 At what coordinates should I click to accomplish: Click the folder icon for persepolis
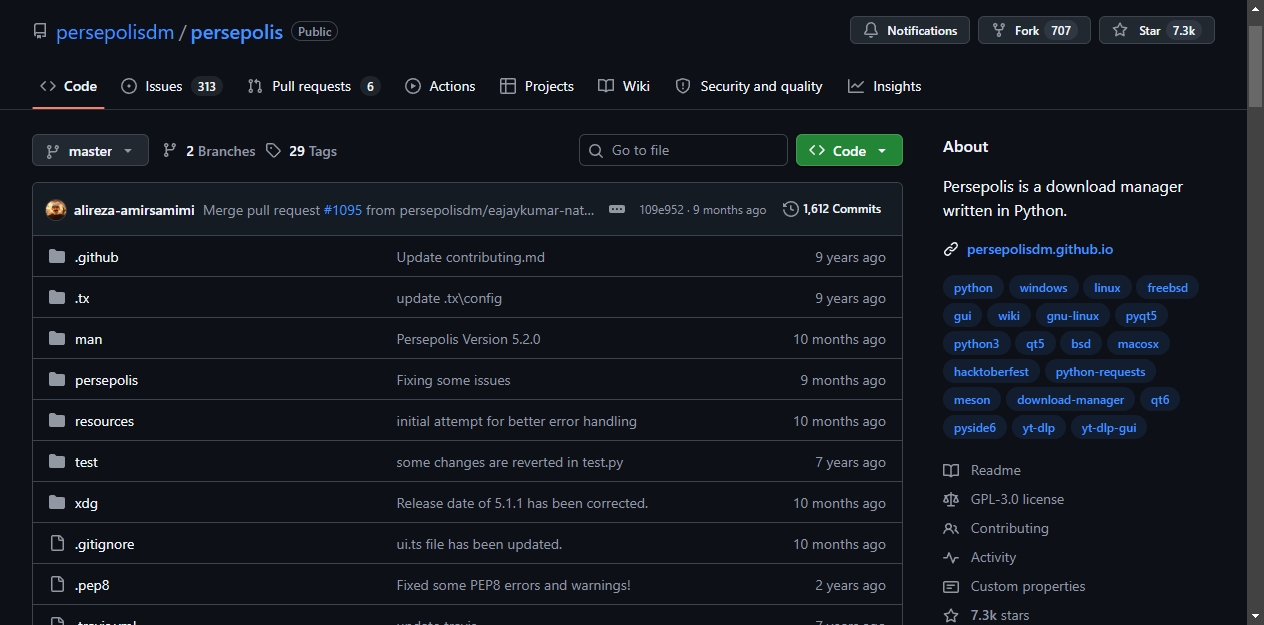pyautogui.click(x=57, y=380)
